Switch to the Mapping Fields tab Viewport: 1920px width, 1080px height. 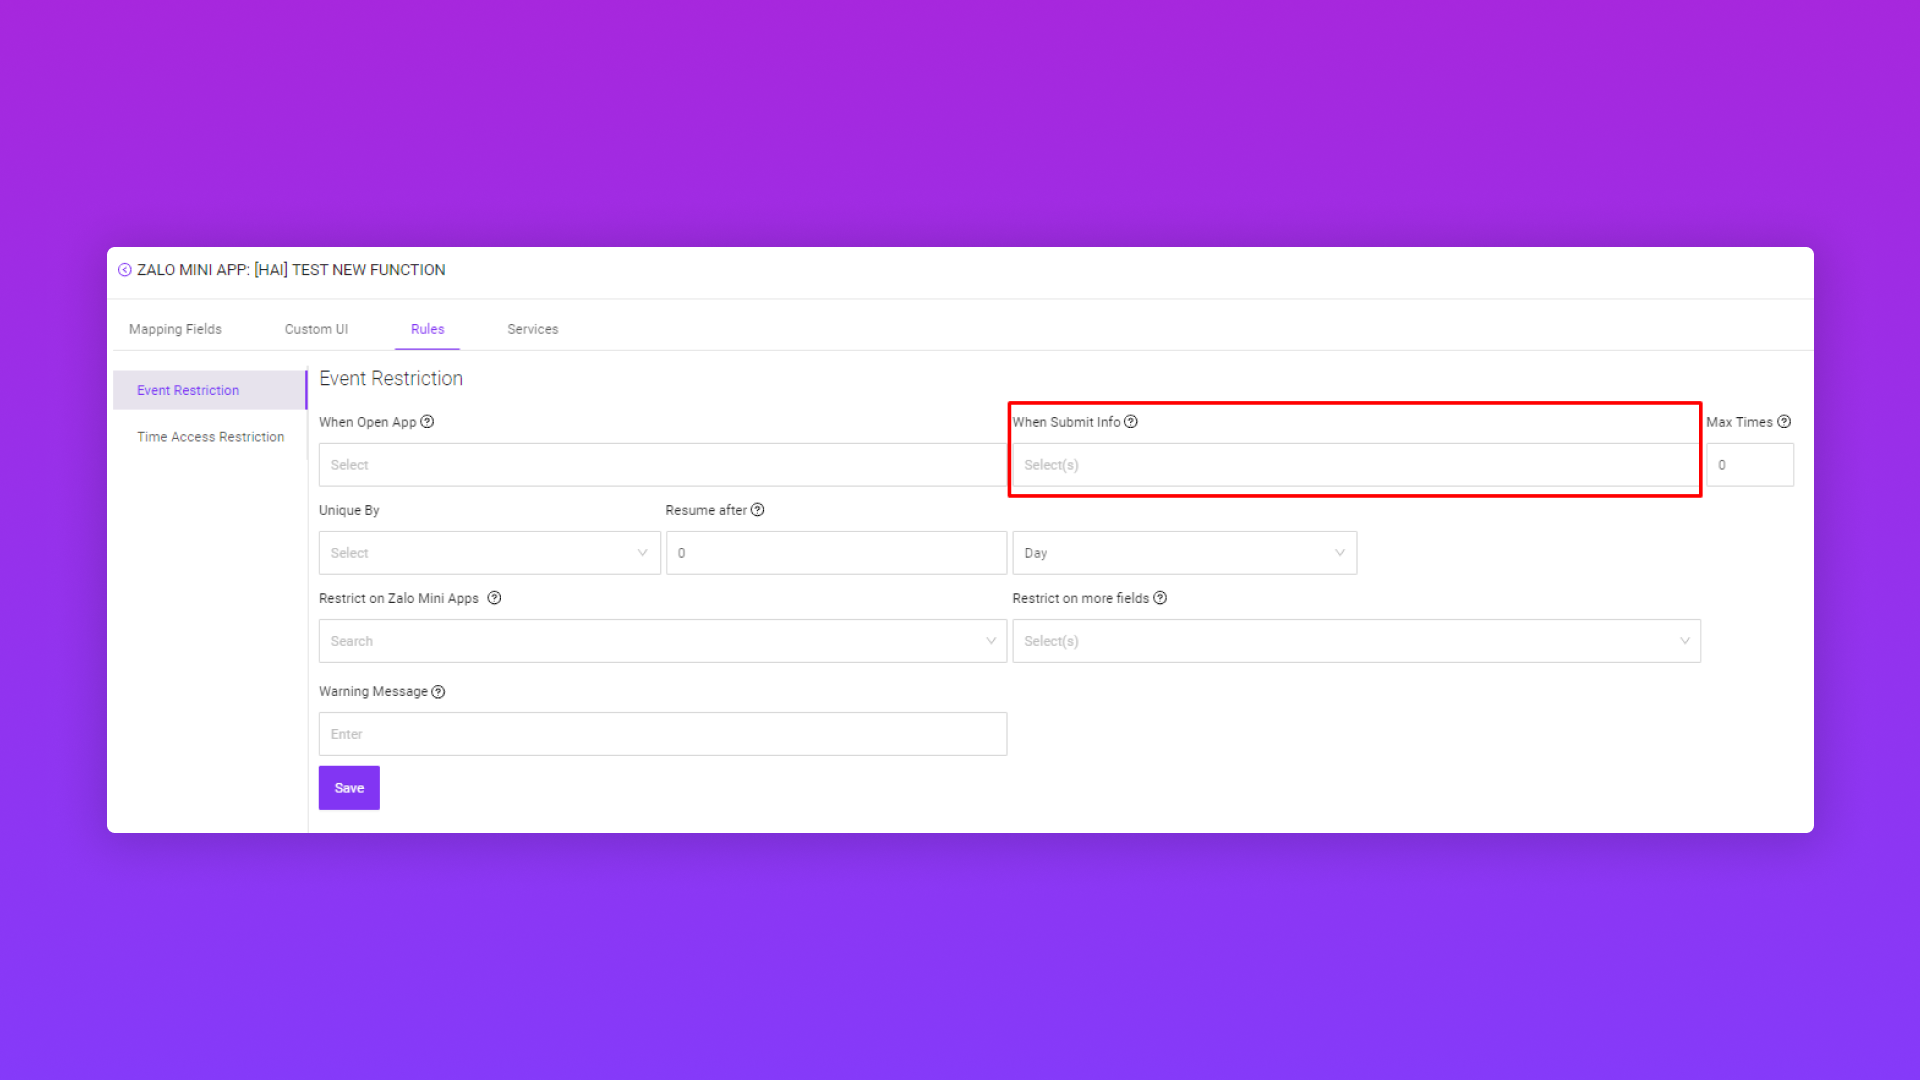[175, 329]
